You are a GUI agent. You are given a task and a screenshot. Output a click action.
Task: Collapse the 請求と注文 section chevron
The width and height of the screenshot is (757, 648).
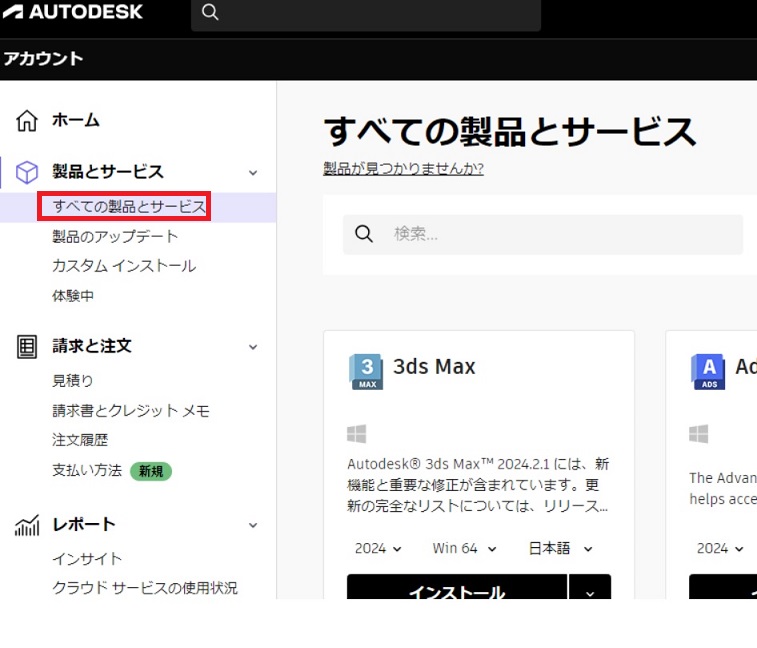pos(253,347)
